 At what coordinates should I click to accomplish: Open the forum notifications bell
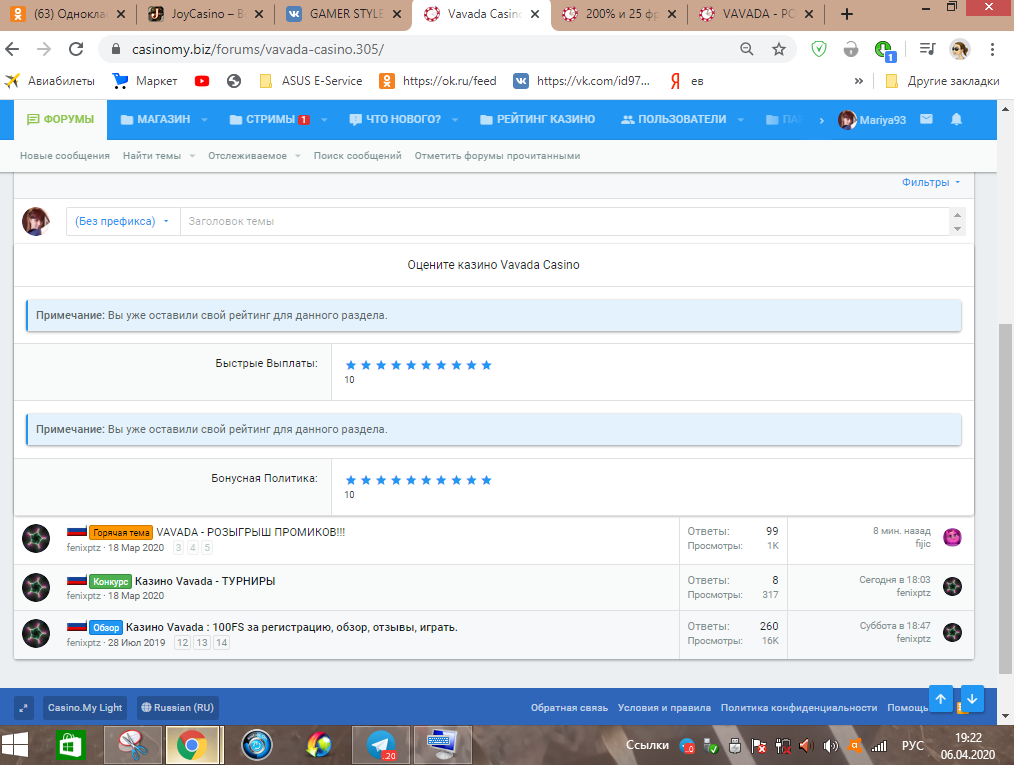[x=956, y=119]
